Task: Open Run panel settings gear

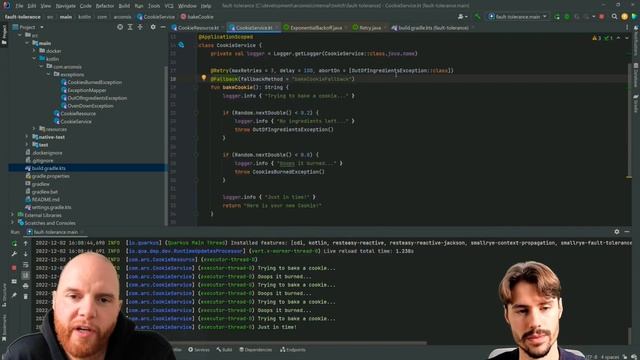Action: (x=617, y=231)
